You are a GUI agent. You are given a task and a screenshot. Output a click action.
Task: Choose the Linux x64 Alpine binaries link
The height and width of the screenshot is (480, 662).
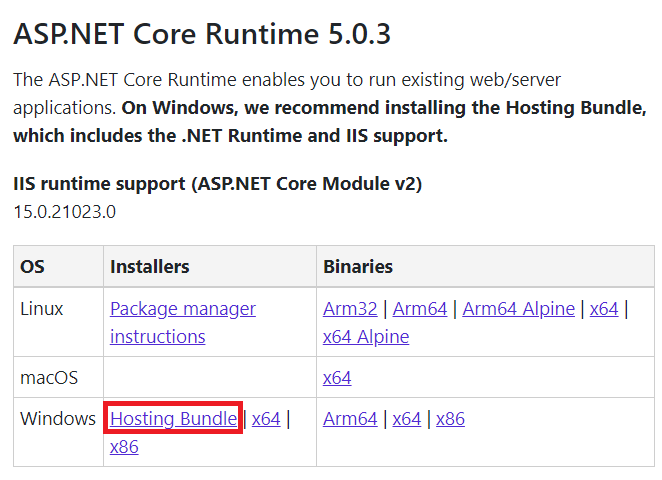click(x=365, y=337)
